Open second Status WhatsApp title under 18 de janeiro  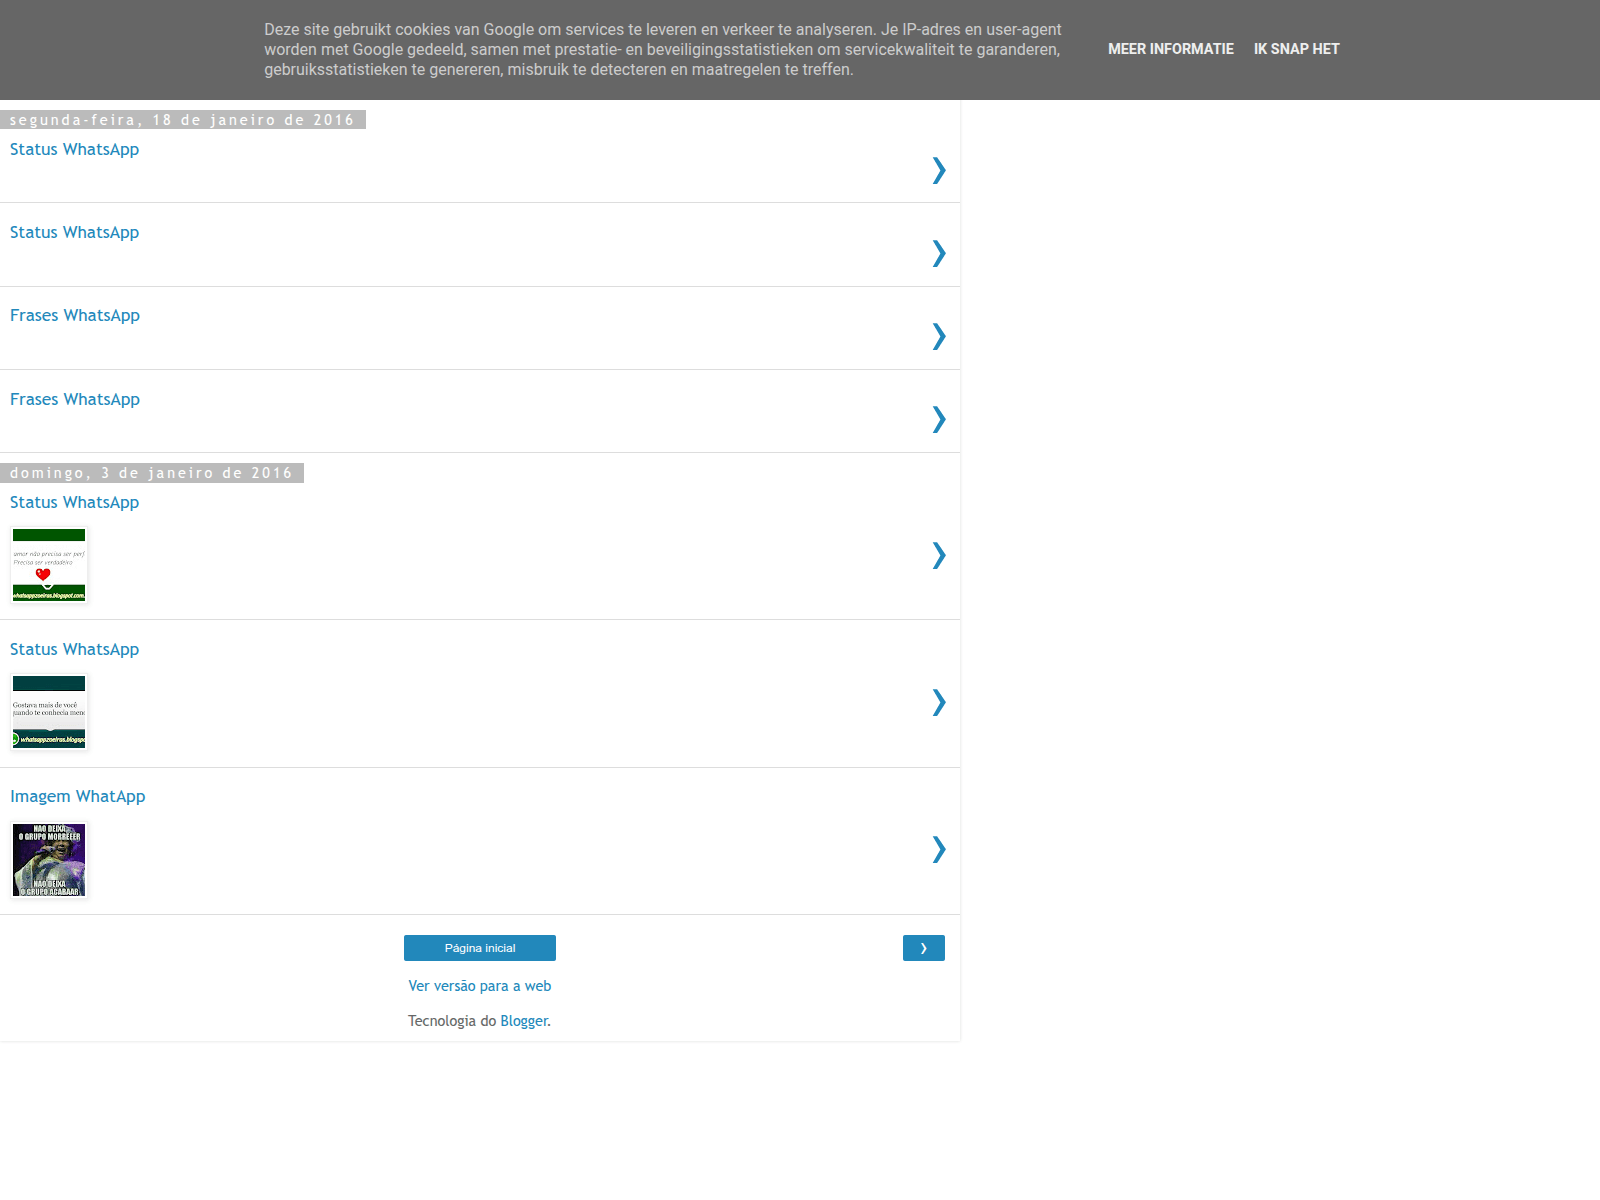[75, 232]
